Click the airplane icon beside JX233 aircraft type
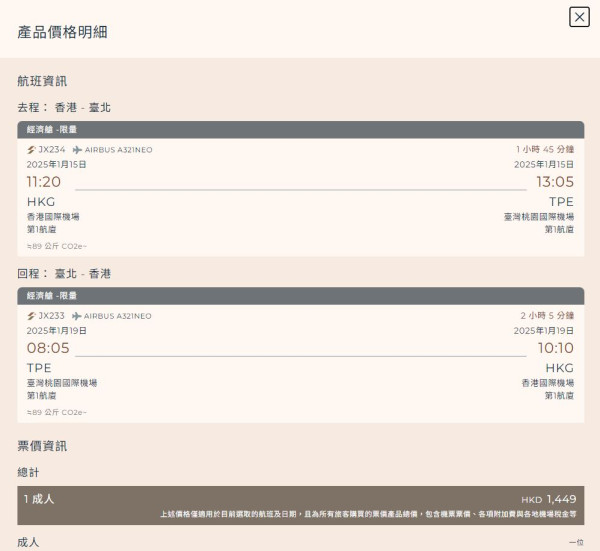This screenshot has width=600, height=551. click(x=77, y=316)
